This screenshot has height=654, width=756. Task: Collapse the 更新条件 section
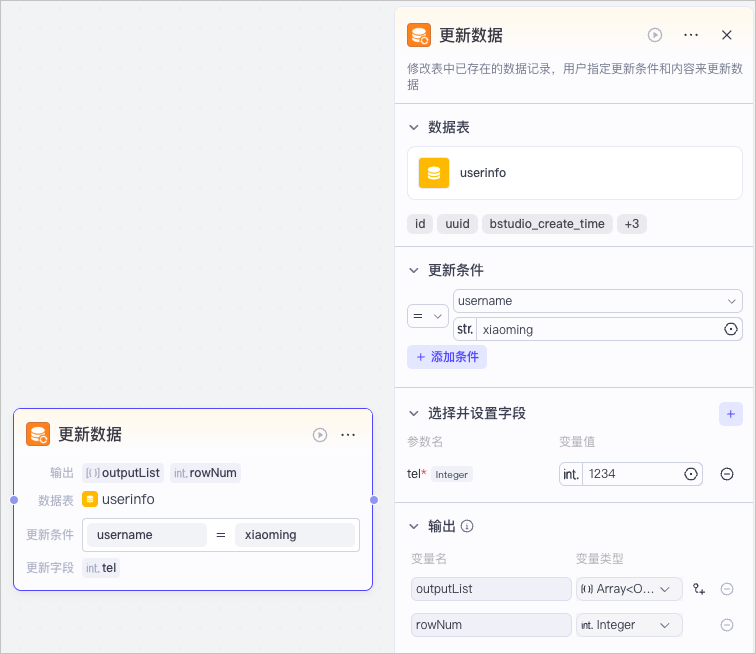click(x=414, y=270)
